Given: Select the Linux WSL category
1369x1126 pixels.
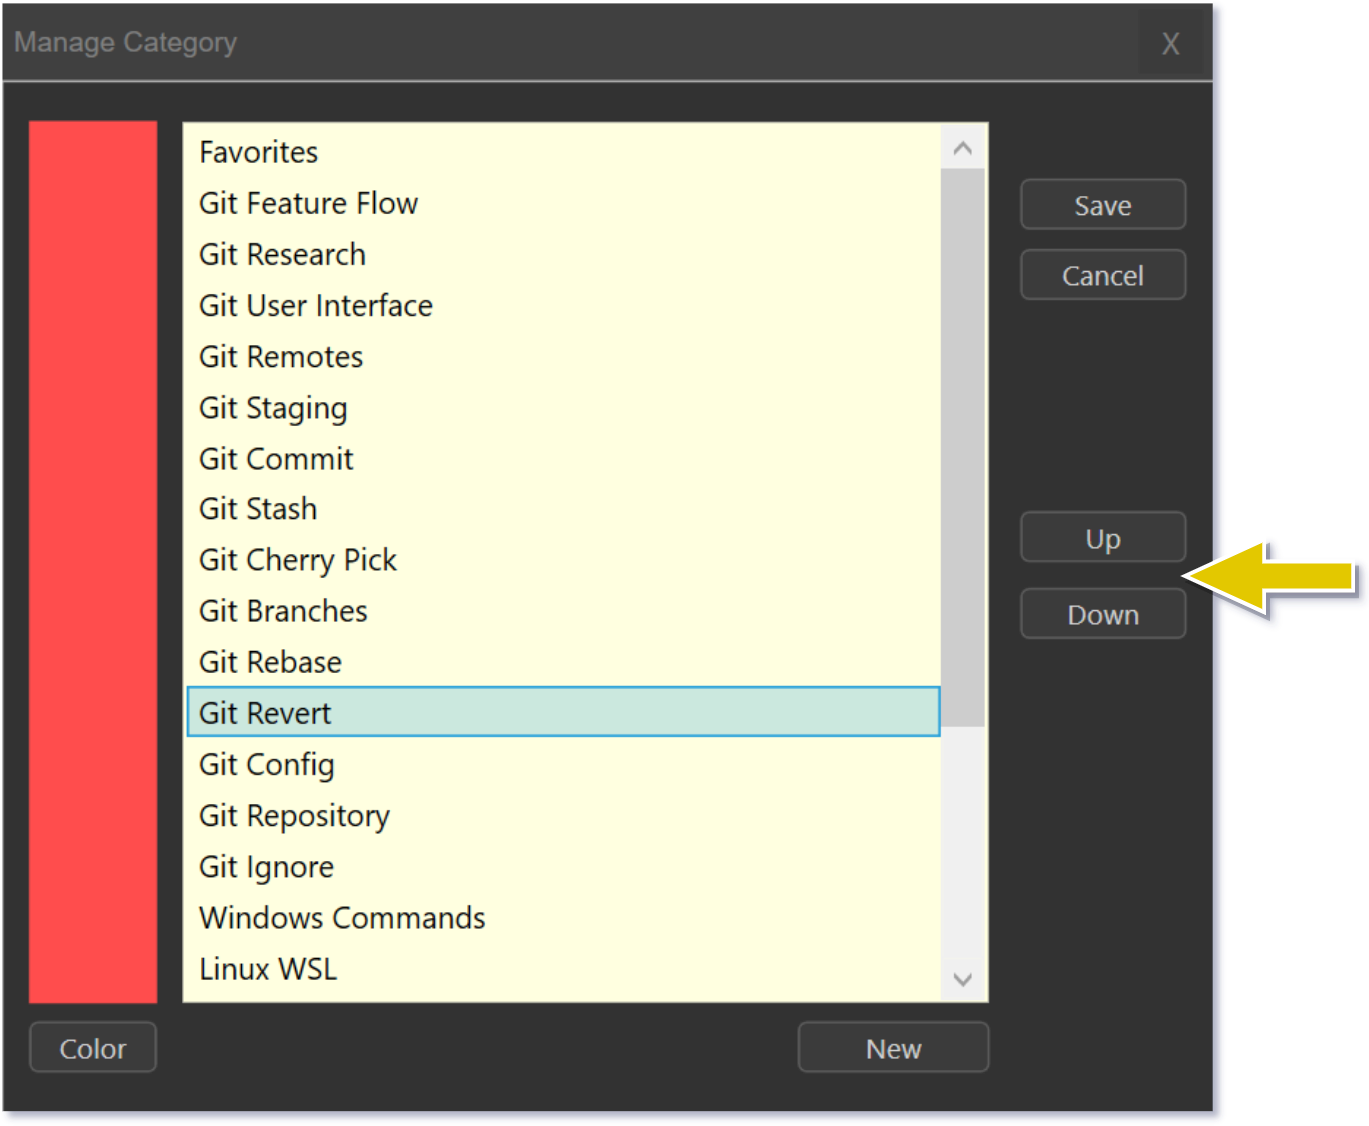Looking at the screenshot, I should click(268, 968).
